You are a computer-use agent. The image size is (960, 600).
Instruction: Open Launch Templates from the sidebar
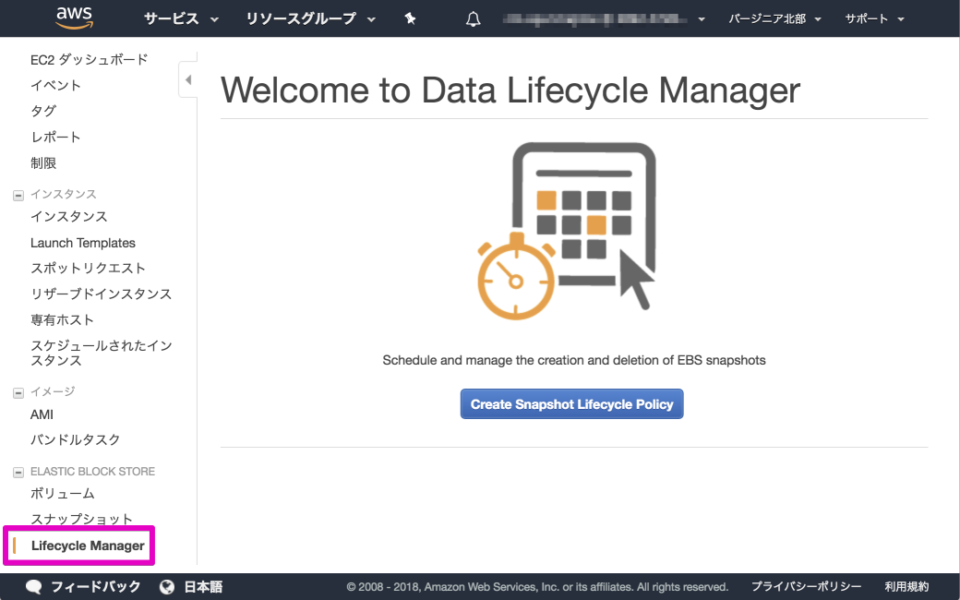83,242
